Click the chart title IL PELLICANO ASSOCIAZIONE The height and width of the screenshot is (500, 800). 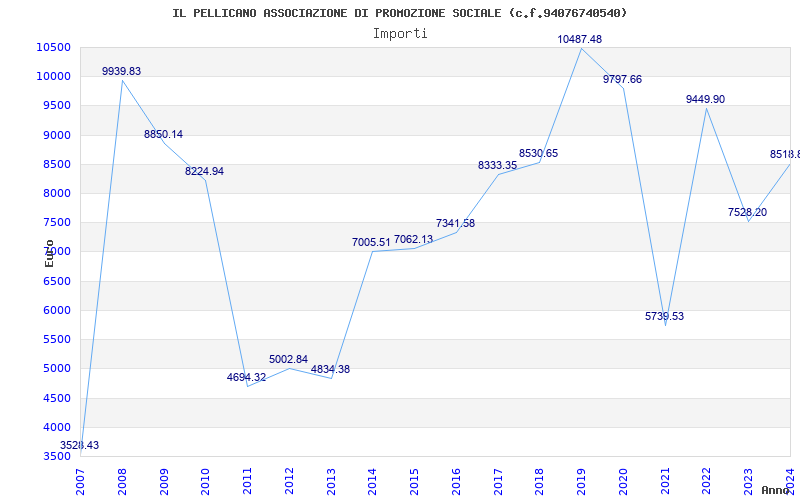click(399, 13)
